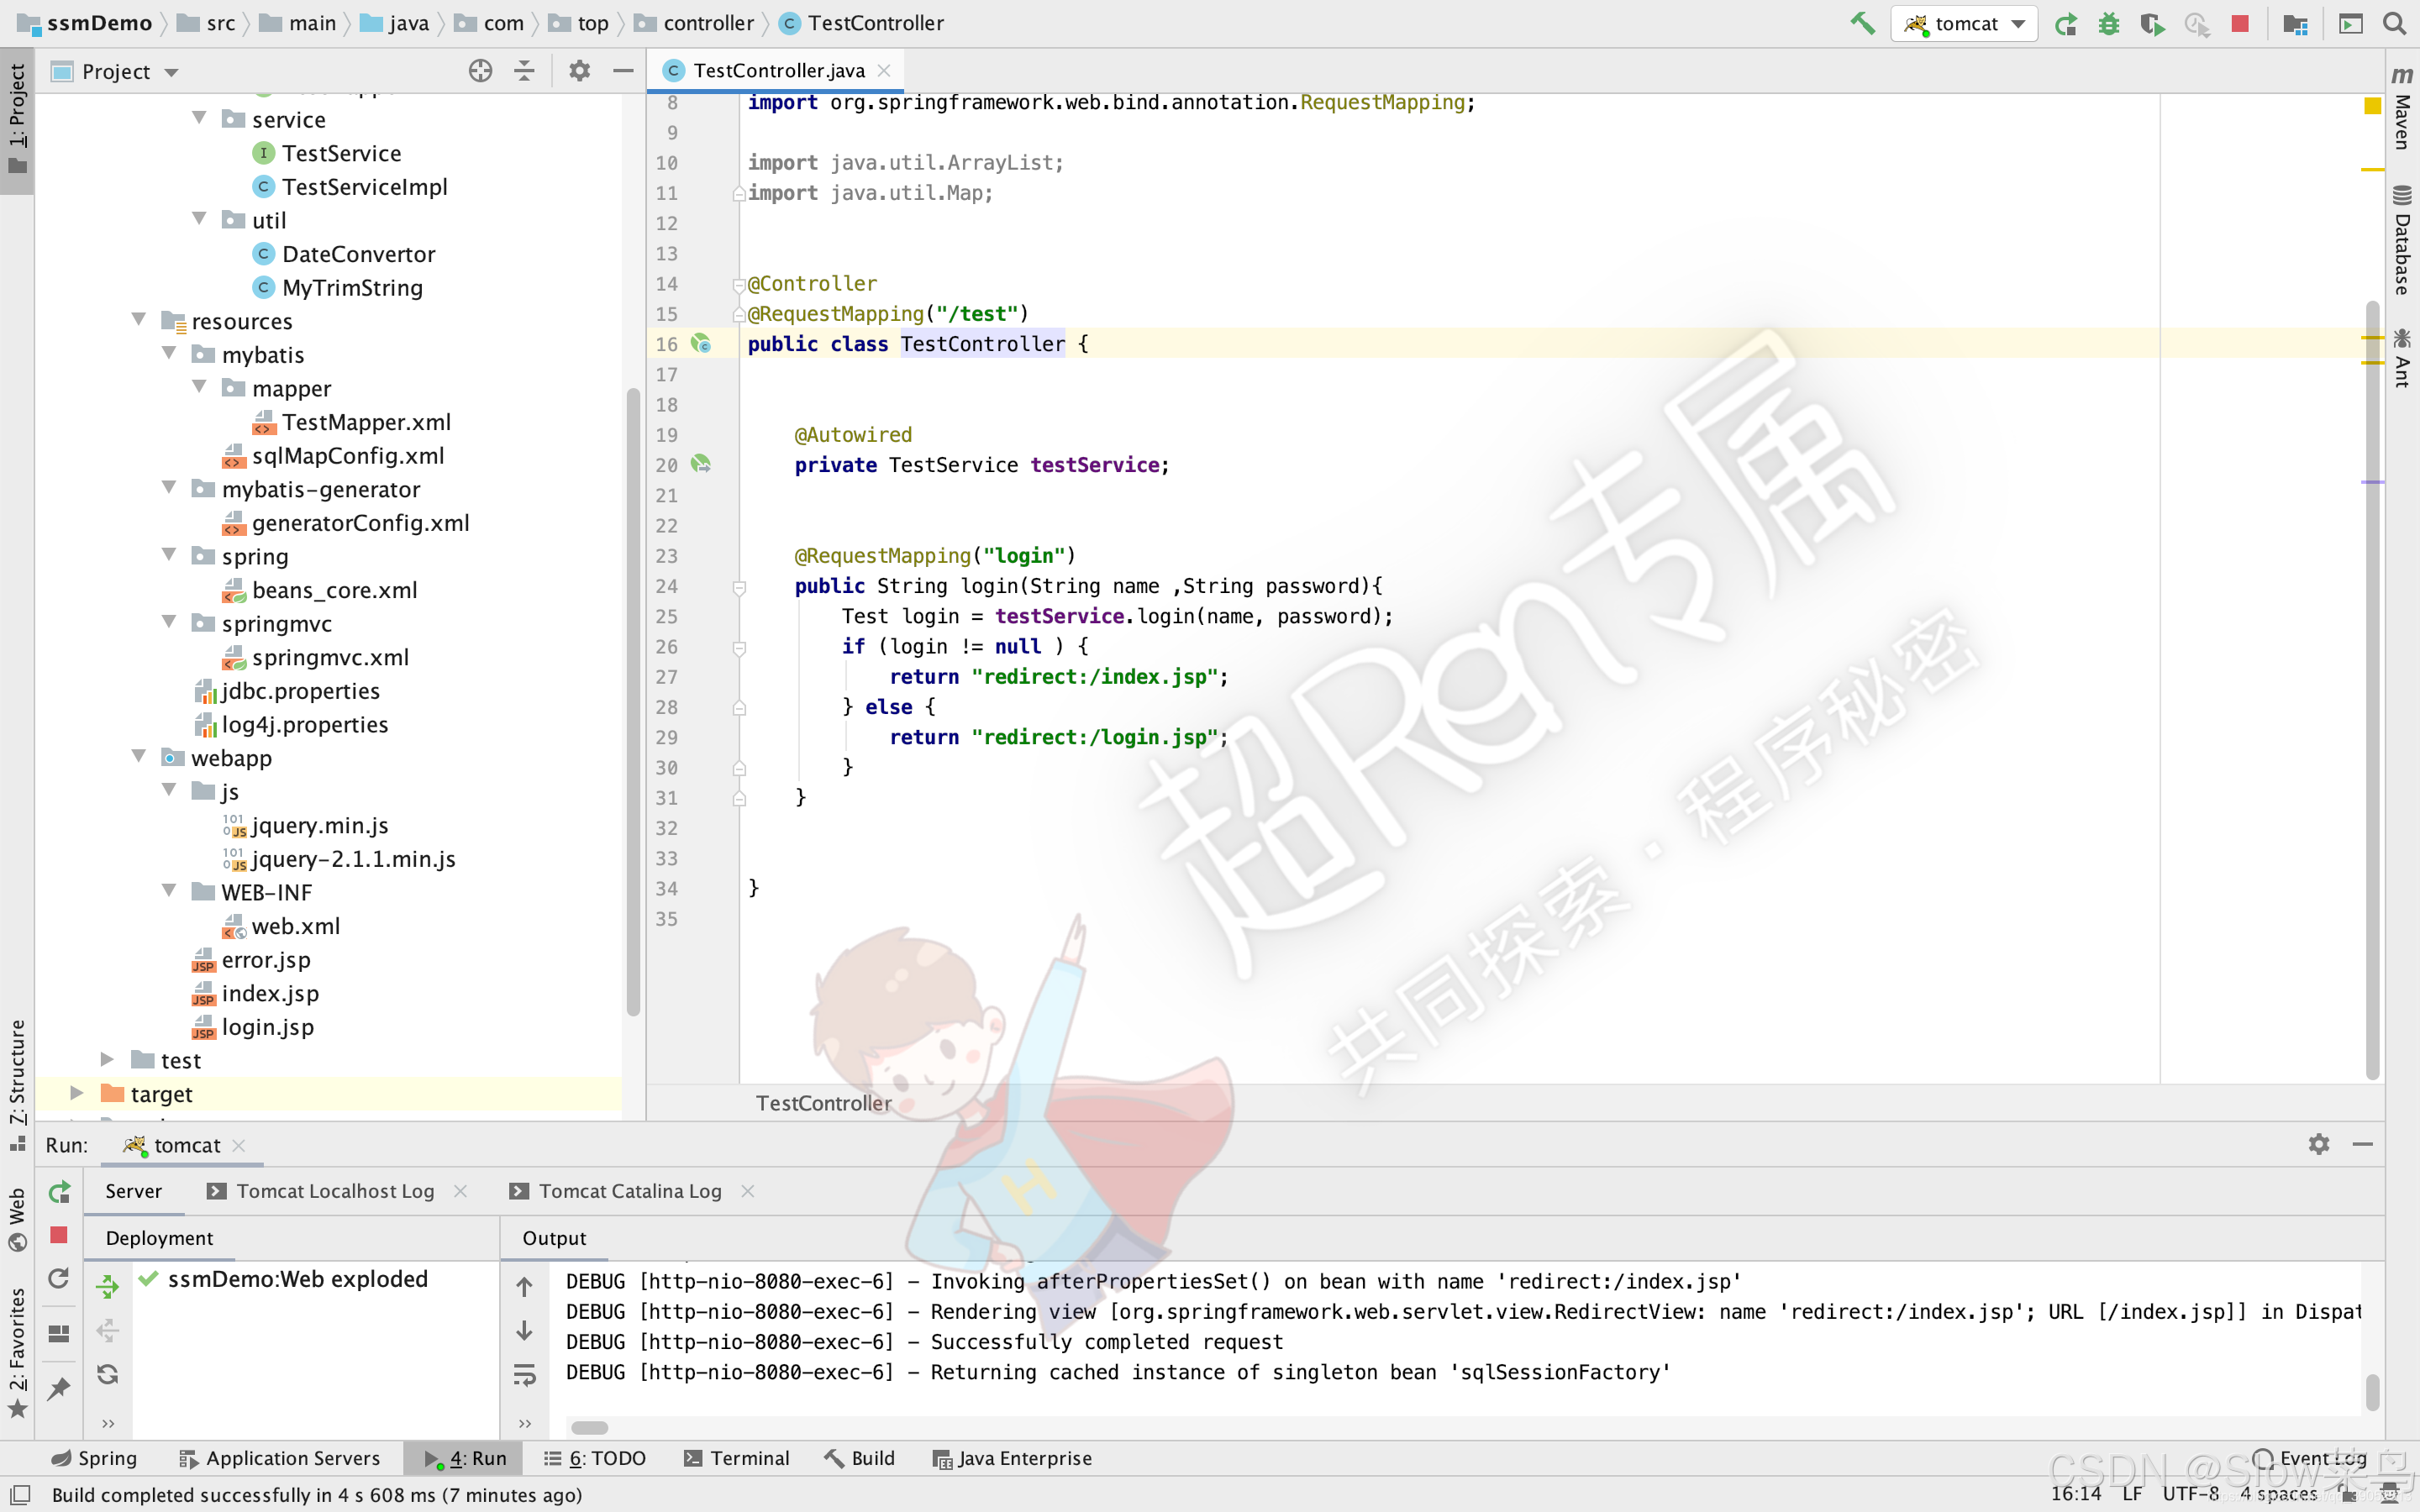Viewport: 2420px width, 1512px height.
Task: Toggle soft-wrap in output console
Action: click(x=524, y=1375)
